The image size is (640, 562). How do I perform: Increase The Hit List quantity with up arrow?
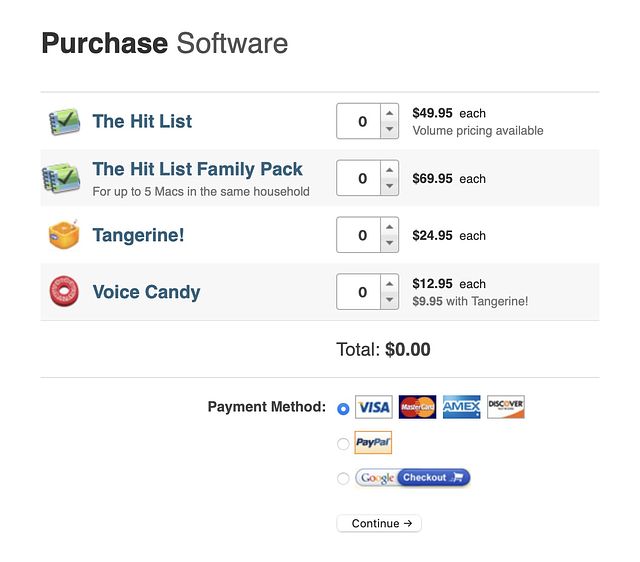[x=390, y=113]
